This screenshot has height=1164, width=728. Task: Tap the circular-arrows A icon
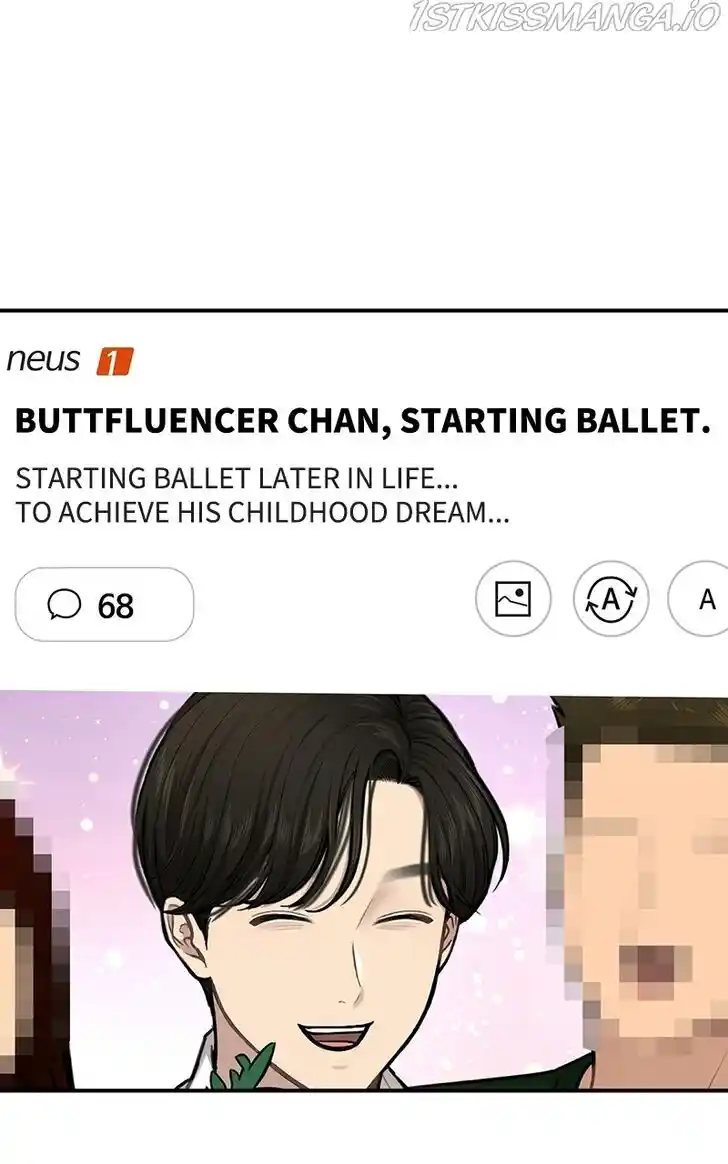point(611,598)
